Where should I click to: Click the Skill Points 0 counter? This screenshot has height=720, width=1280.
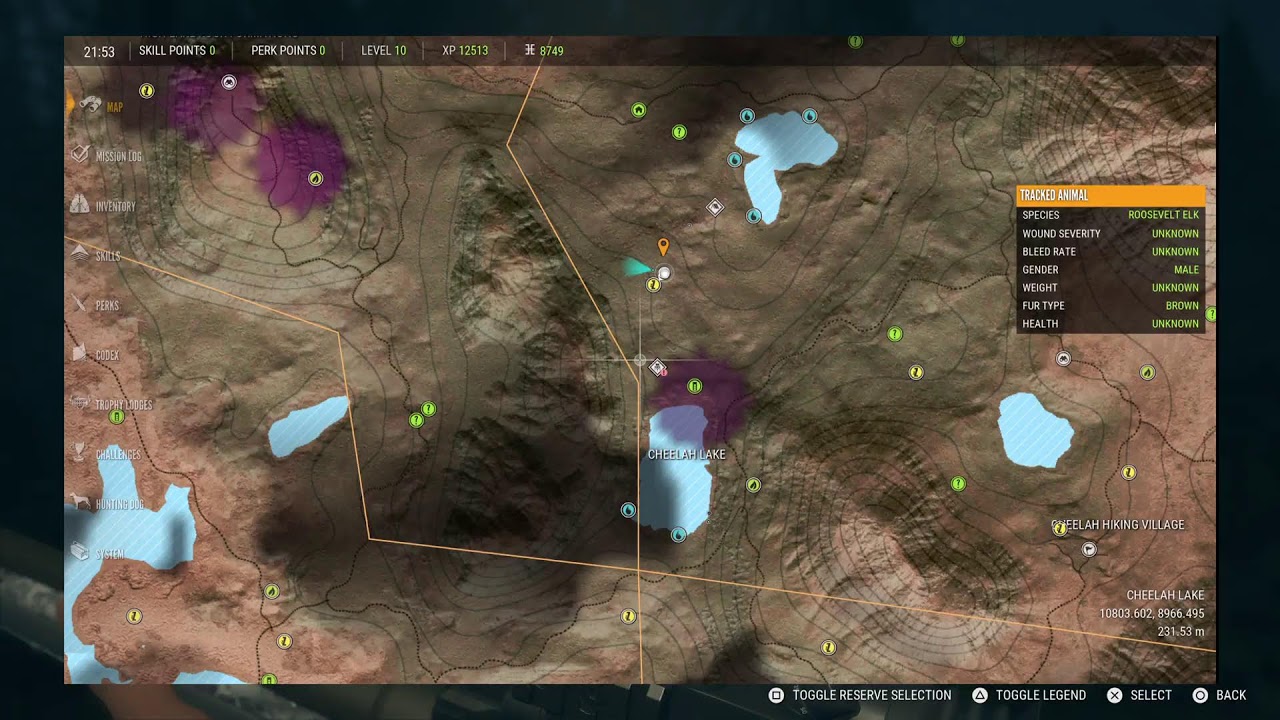pyautogui.click(x=177, y=51)
